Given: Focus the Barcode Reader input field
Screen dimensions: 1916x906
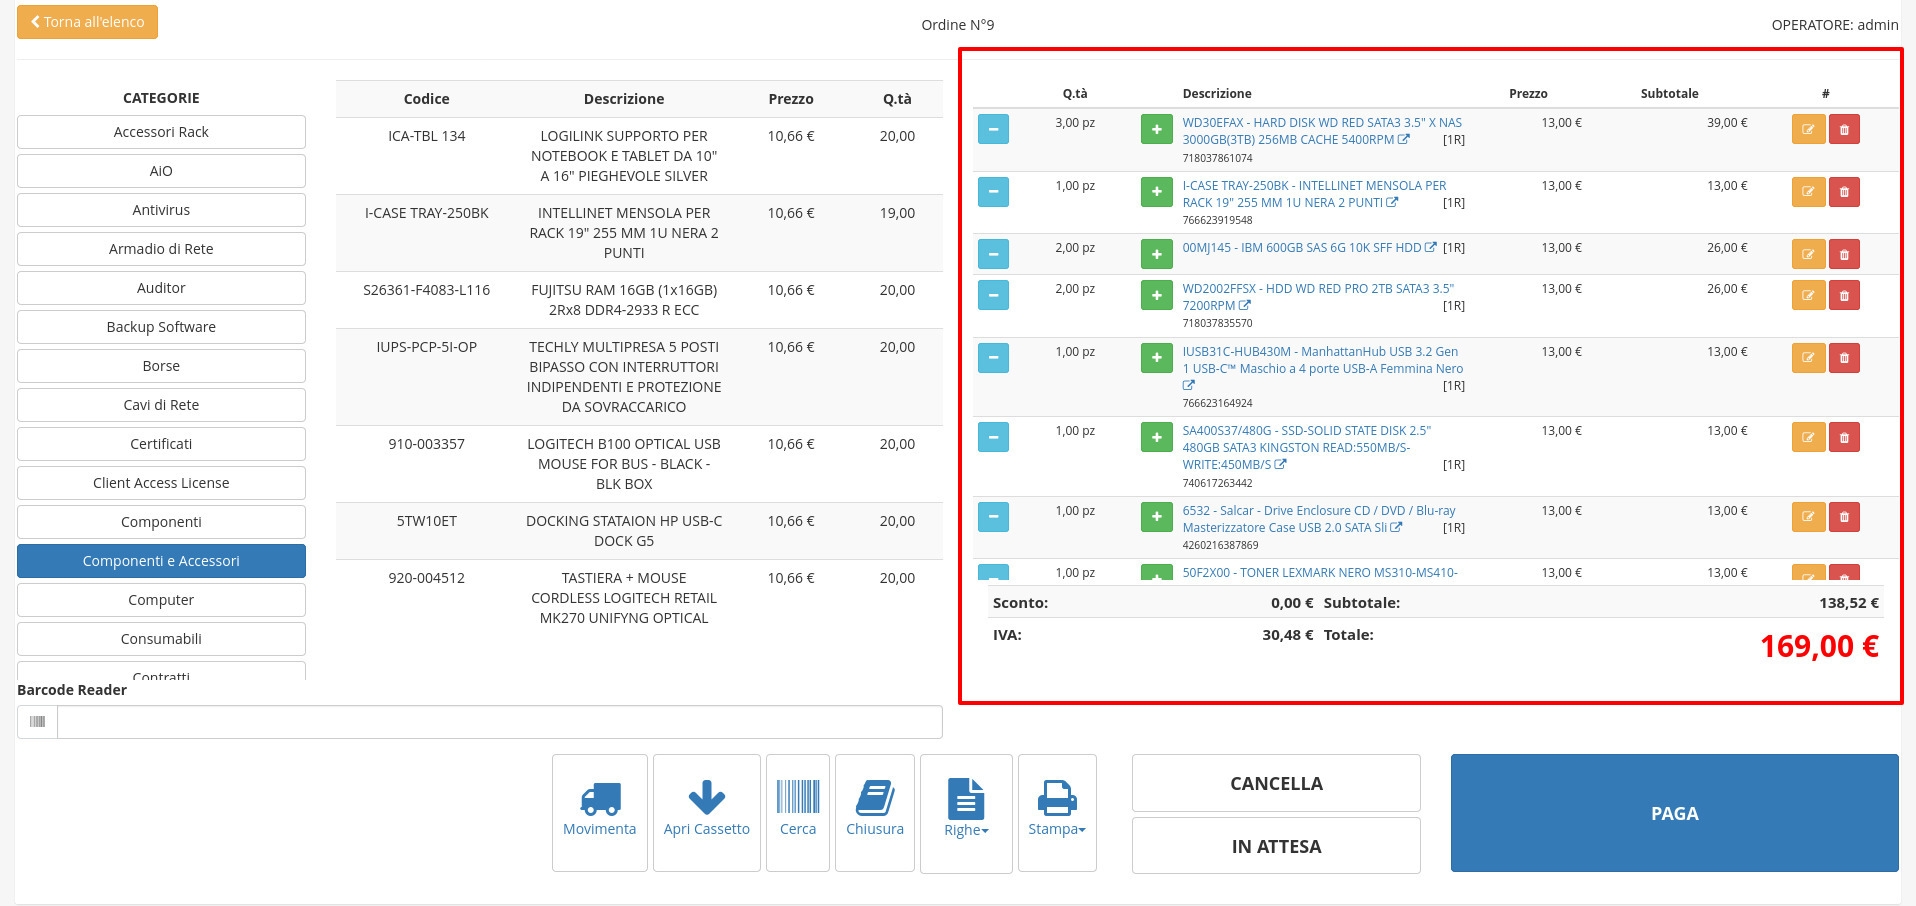Looking at the screenshot, I should click(499, 722).
